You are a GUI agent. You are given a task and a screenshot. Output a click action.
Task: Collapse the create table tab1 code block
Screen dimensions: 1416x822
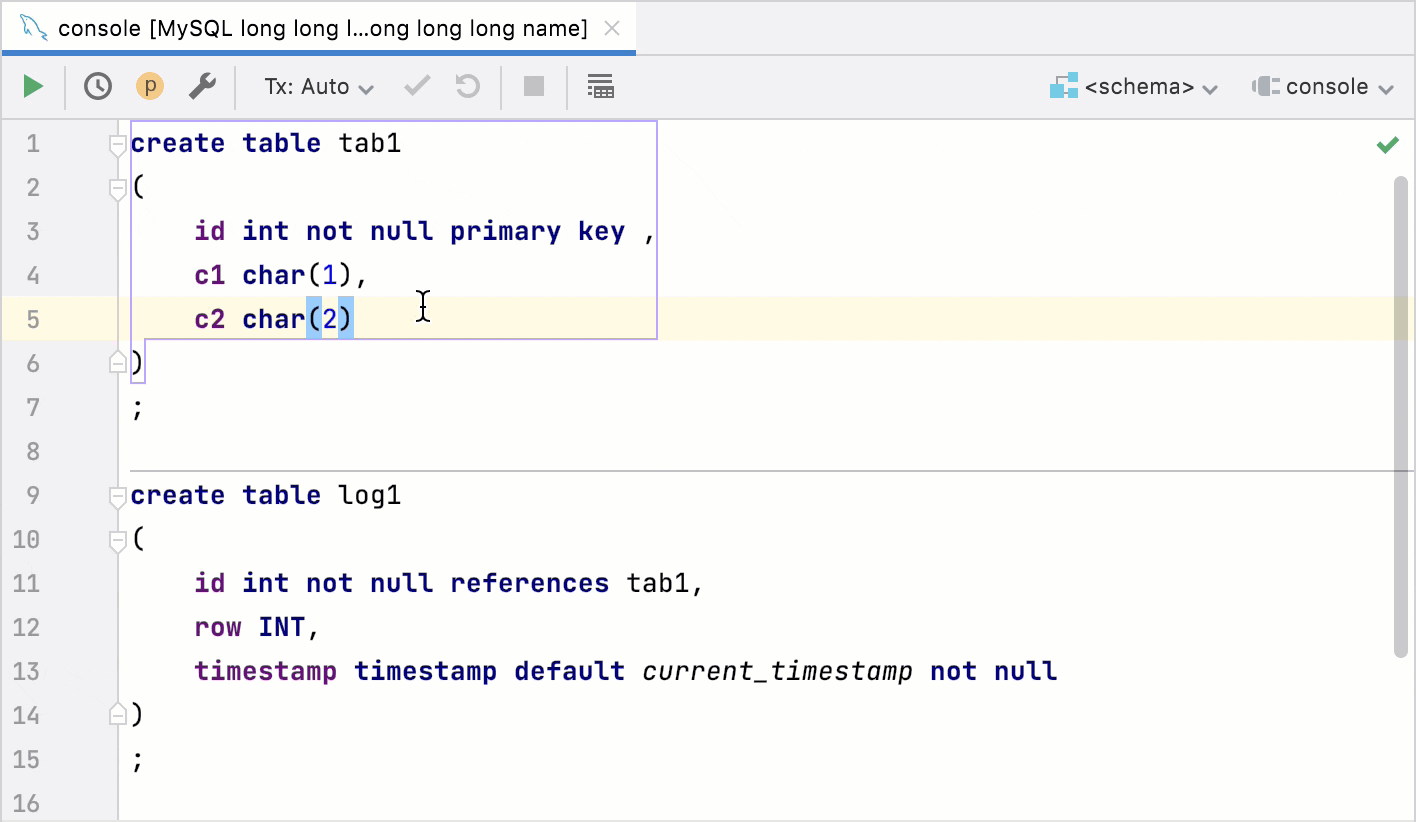pyautogui.click(x=116, y=143)
